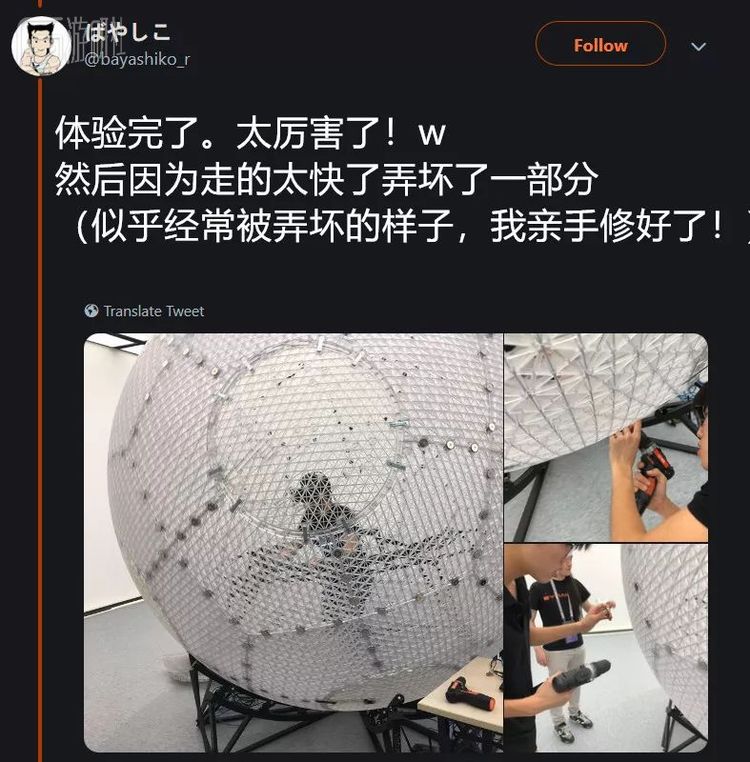The image size is (750, 762).
Task: Click the ばやしこ display name
Action: coord(128,33)
